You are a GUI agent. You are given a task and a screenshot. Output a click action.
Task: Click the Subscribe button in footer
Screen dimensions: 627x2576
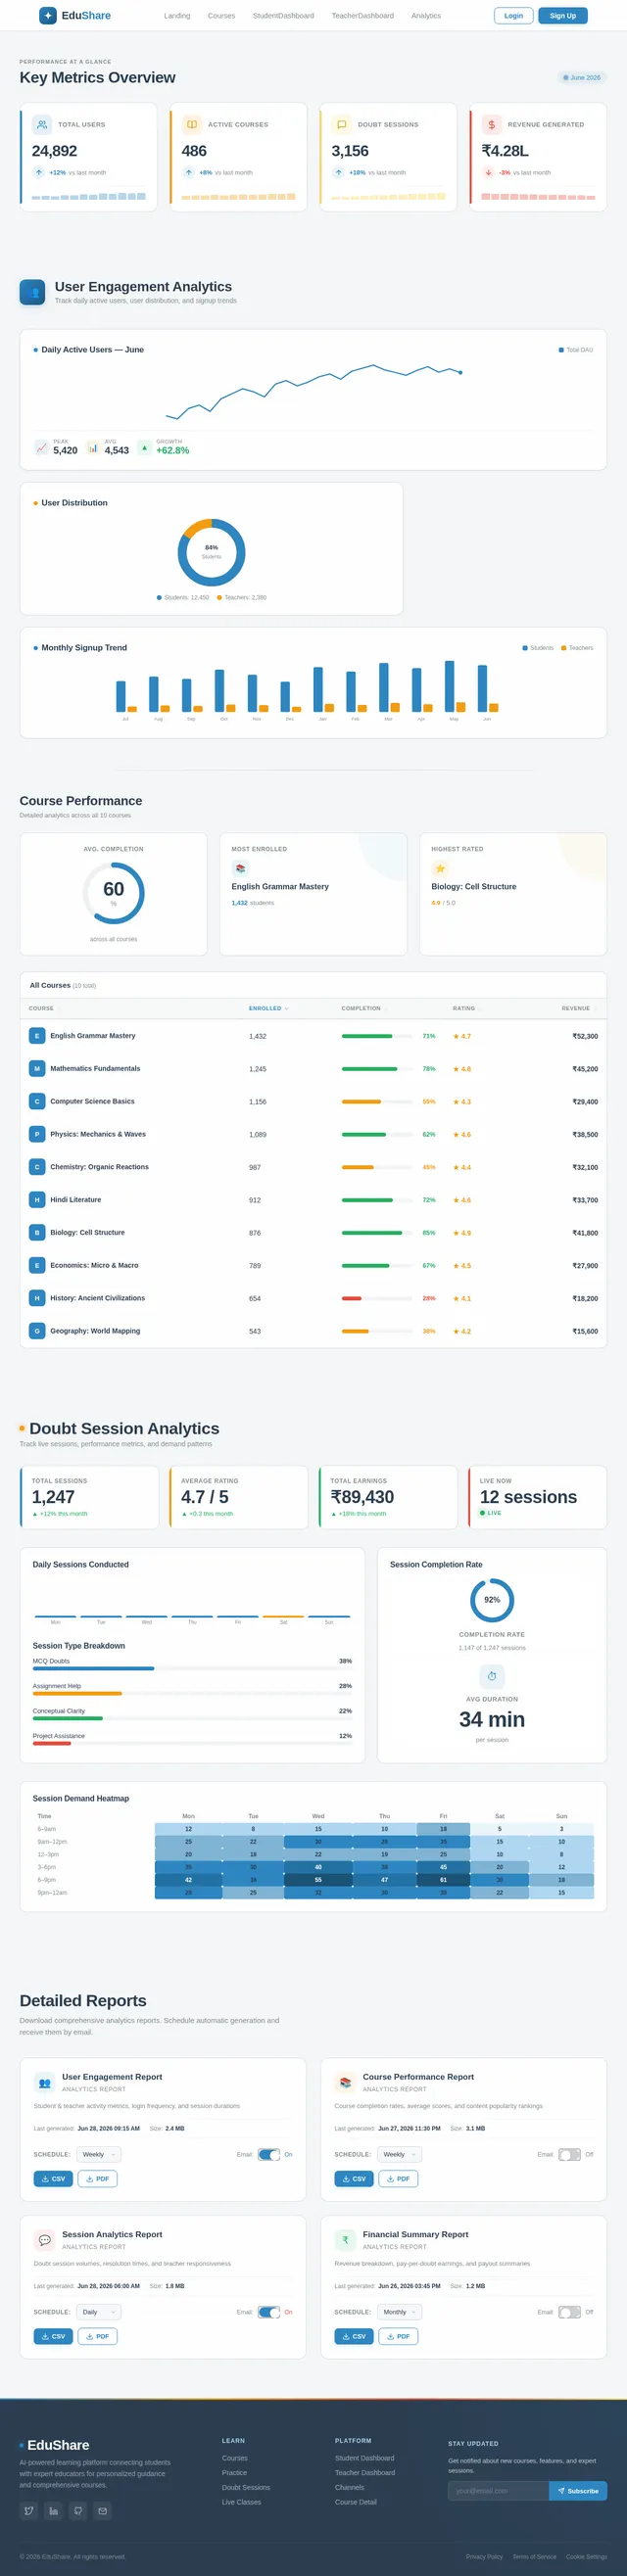coord(578,2491)
